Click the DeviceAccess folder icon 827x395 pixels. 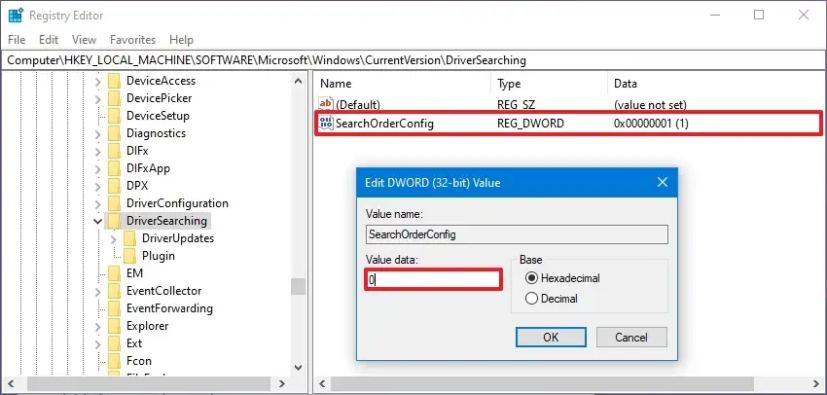(114, 81)
